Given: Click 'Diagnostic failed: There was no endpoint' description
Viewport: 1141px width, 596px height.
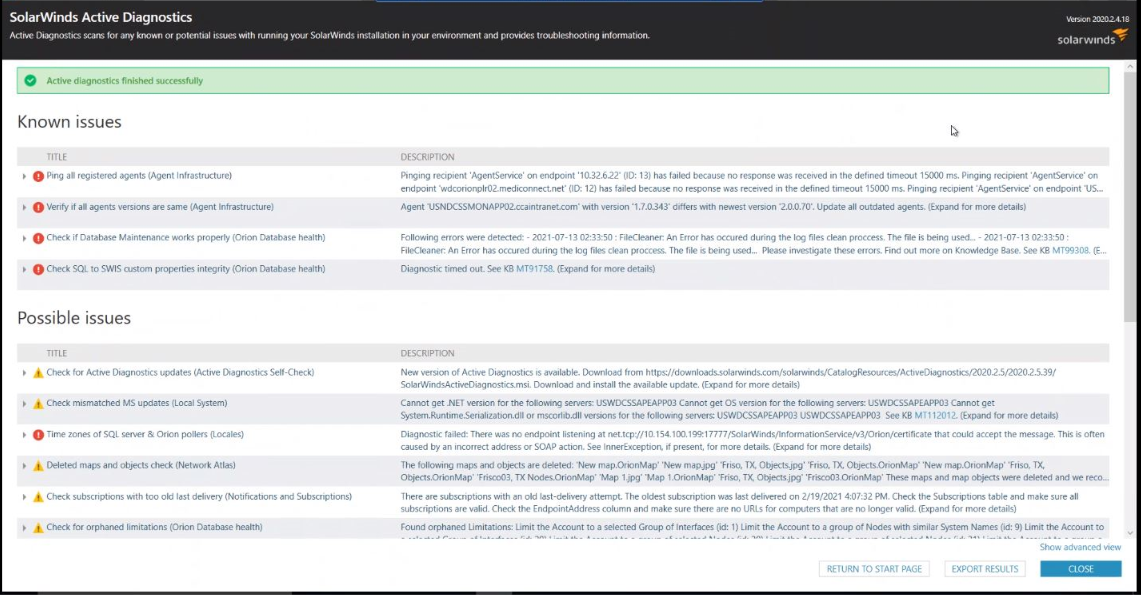Looking at the screenshot, I should 752,440.
